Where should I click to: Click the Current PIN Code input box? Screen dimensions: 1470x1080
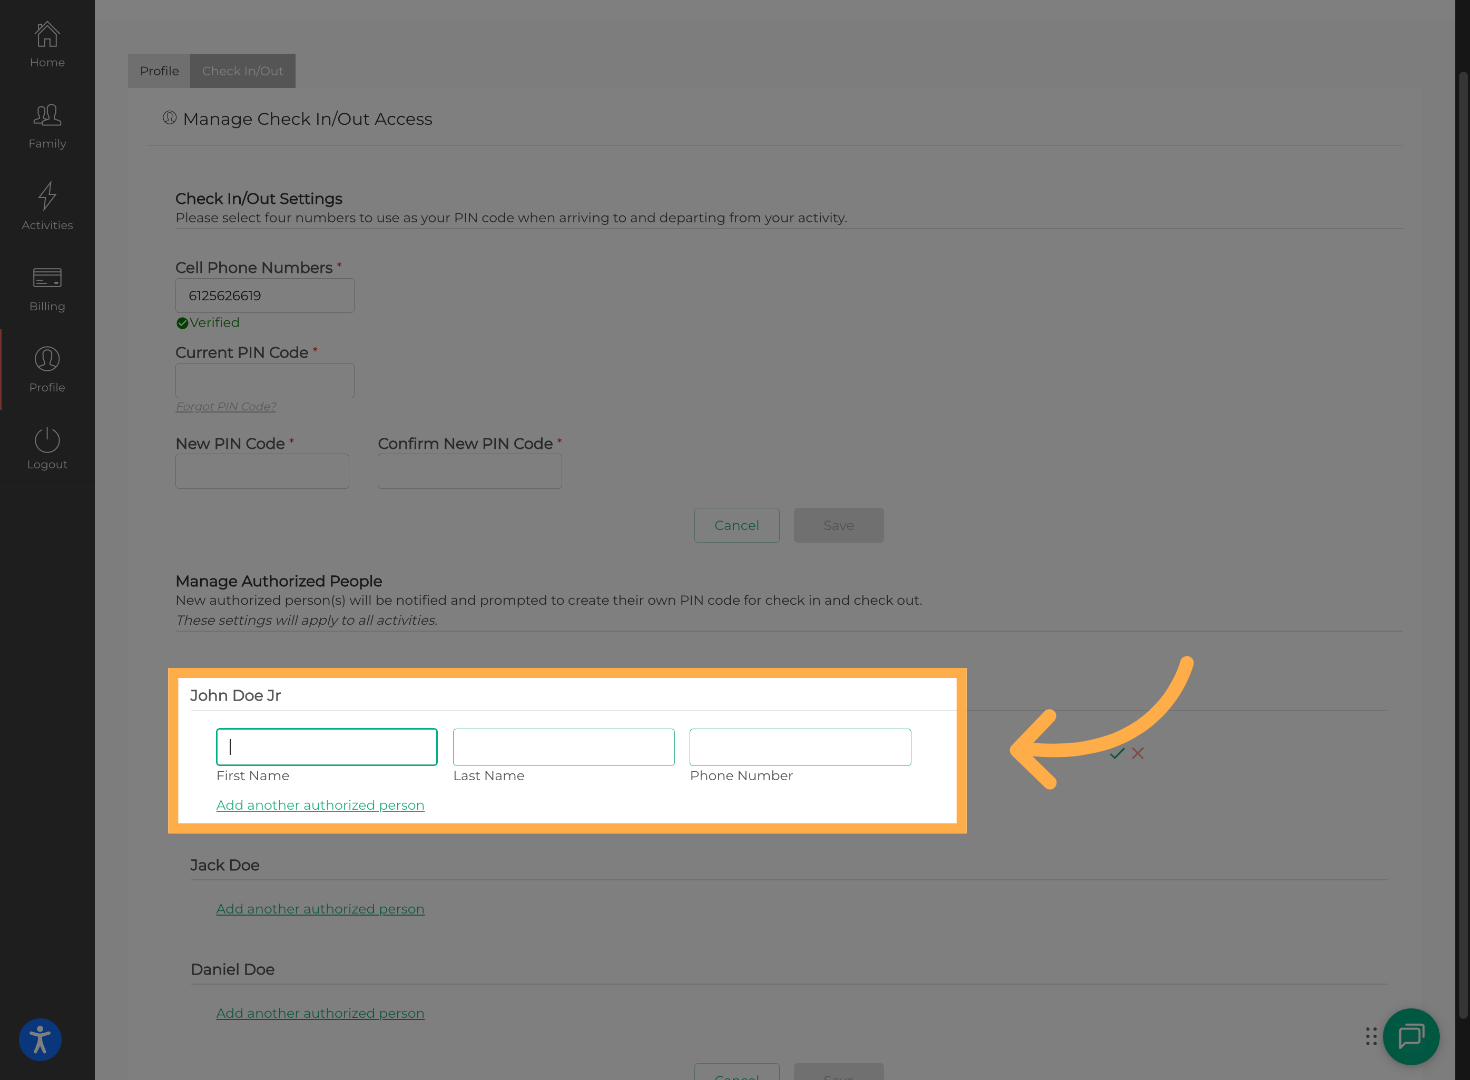pos(264,380)
